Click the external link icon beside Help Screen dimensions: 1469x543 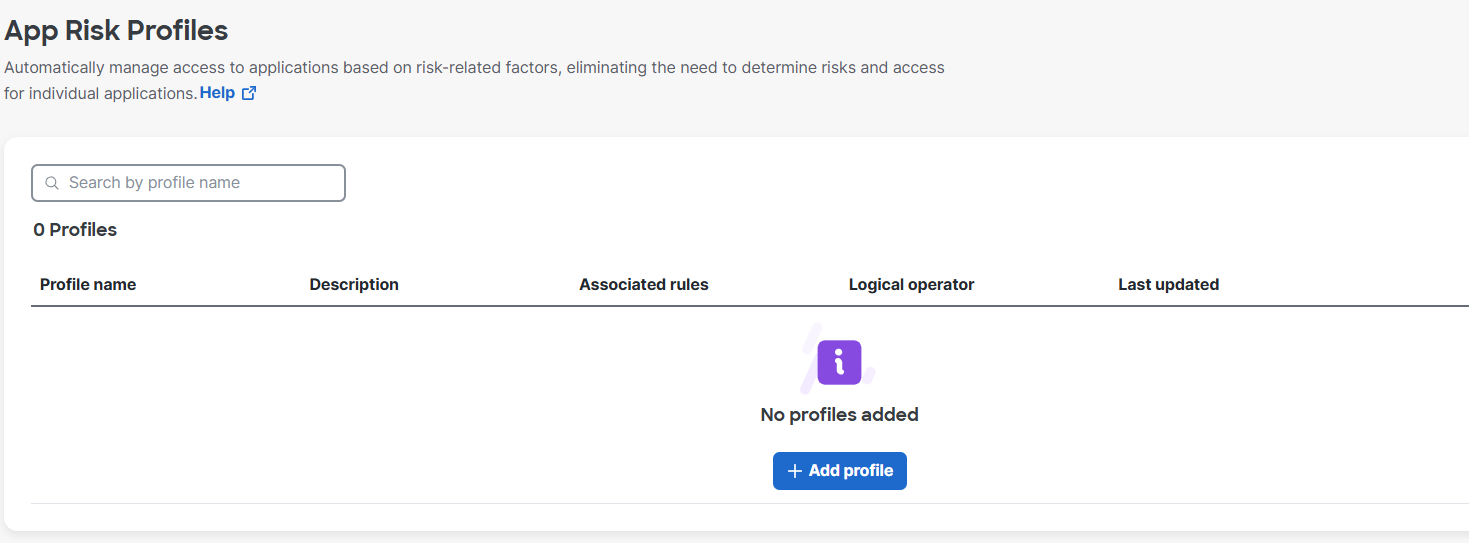249,93
